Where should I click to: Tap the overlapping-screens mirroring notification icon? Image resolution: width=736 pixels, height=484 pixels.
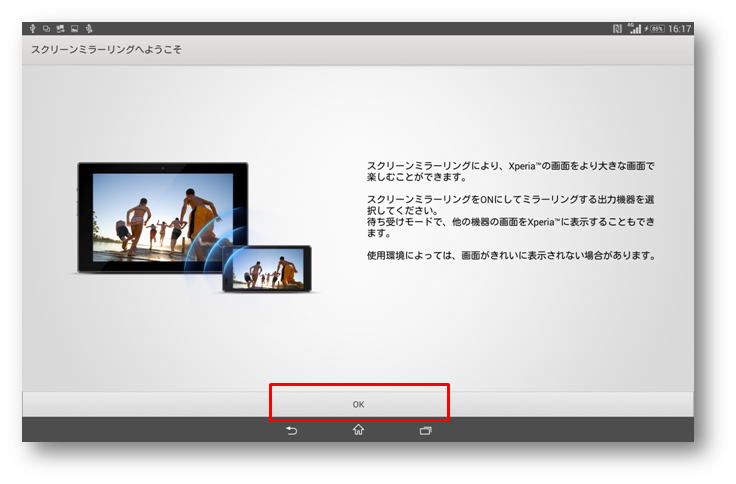pyautogui.click(x=46, y=29)
